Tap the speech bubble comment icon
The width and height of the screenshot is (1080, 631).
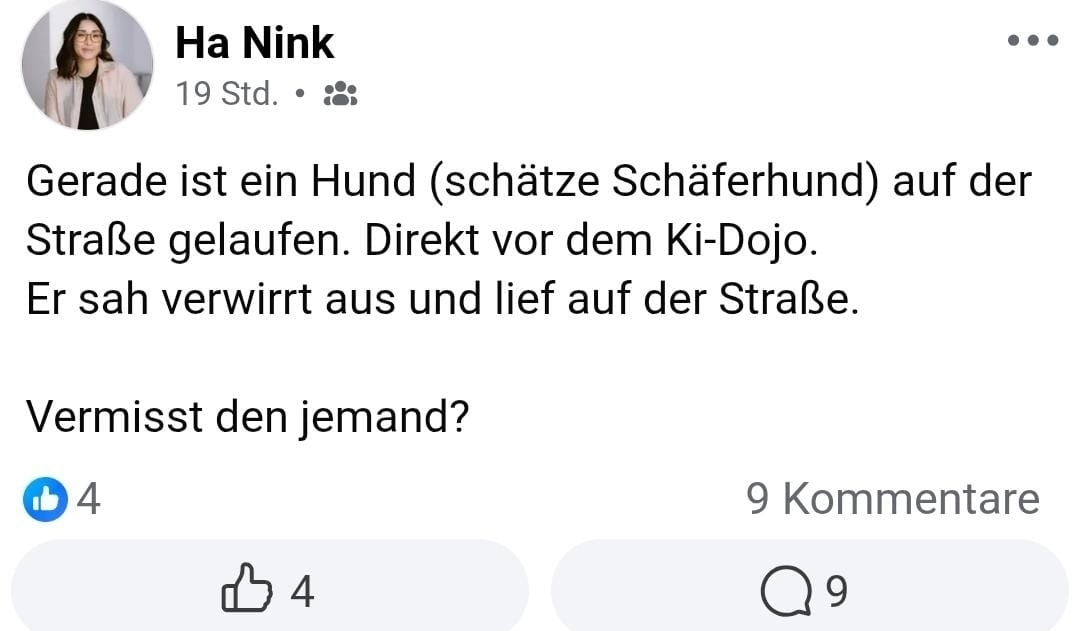click(786, 593)
